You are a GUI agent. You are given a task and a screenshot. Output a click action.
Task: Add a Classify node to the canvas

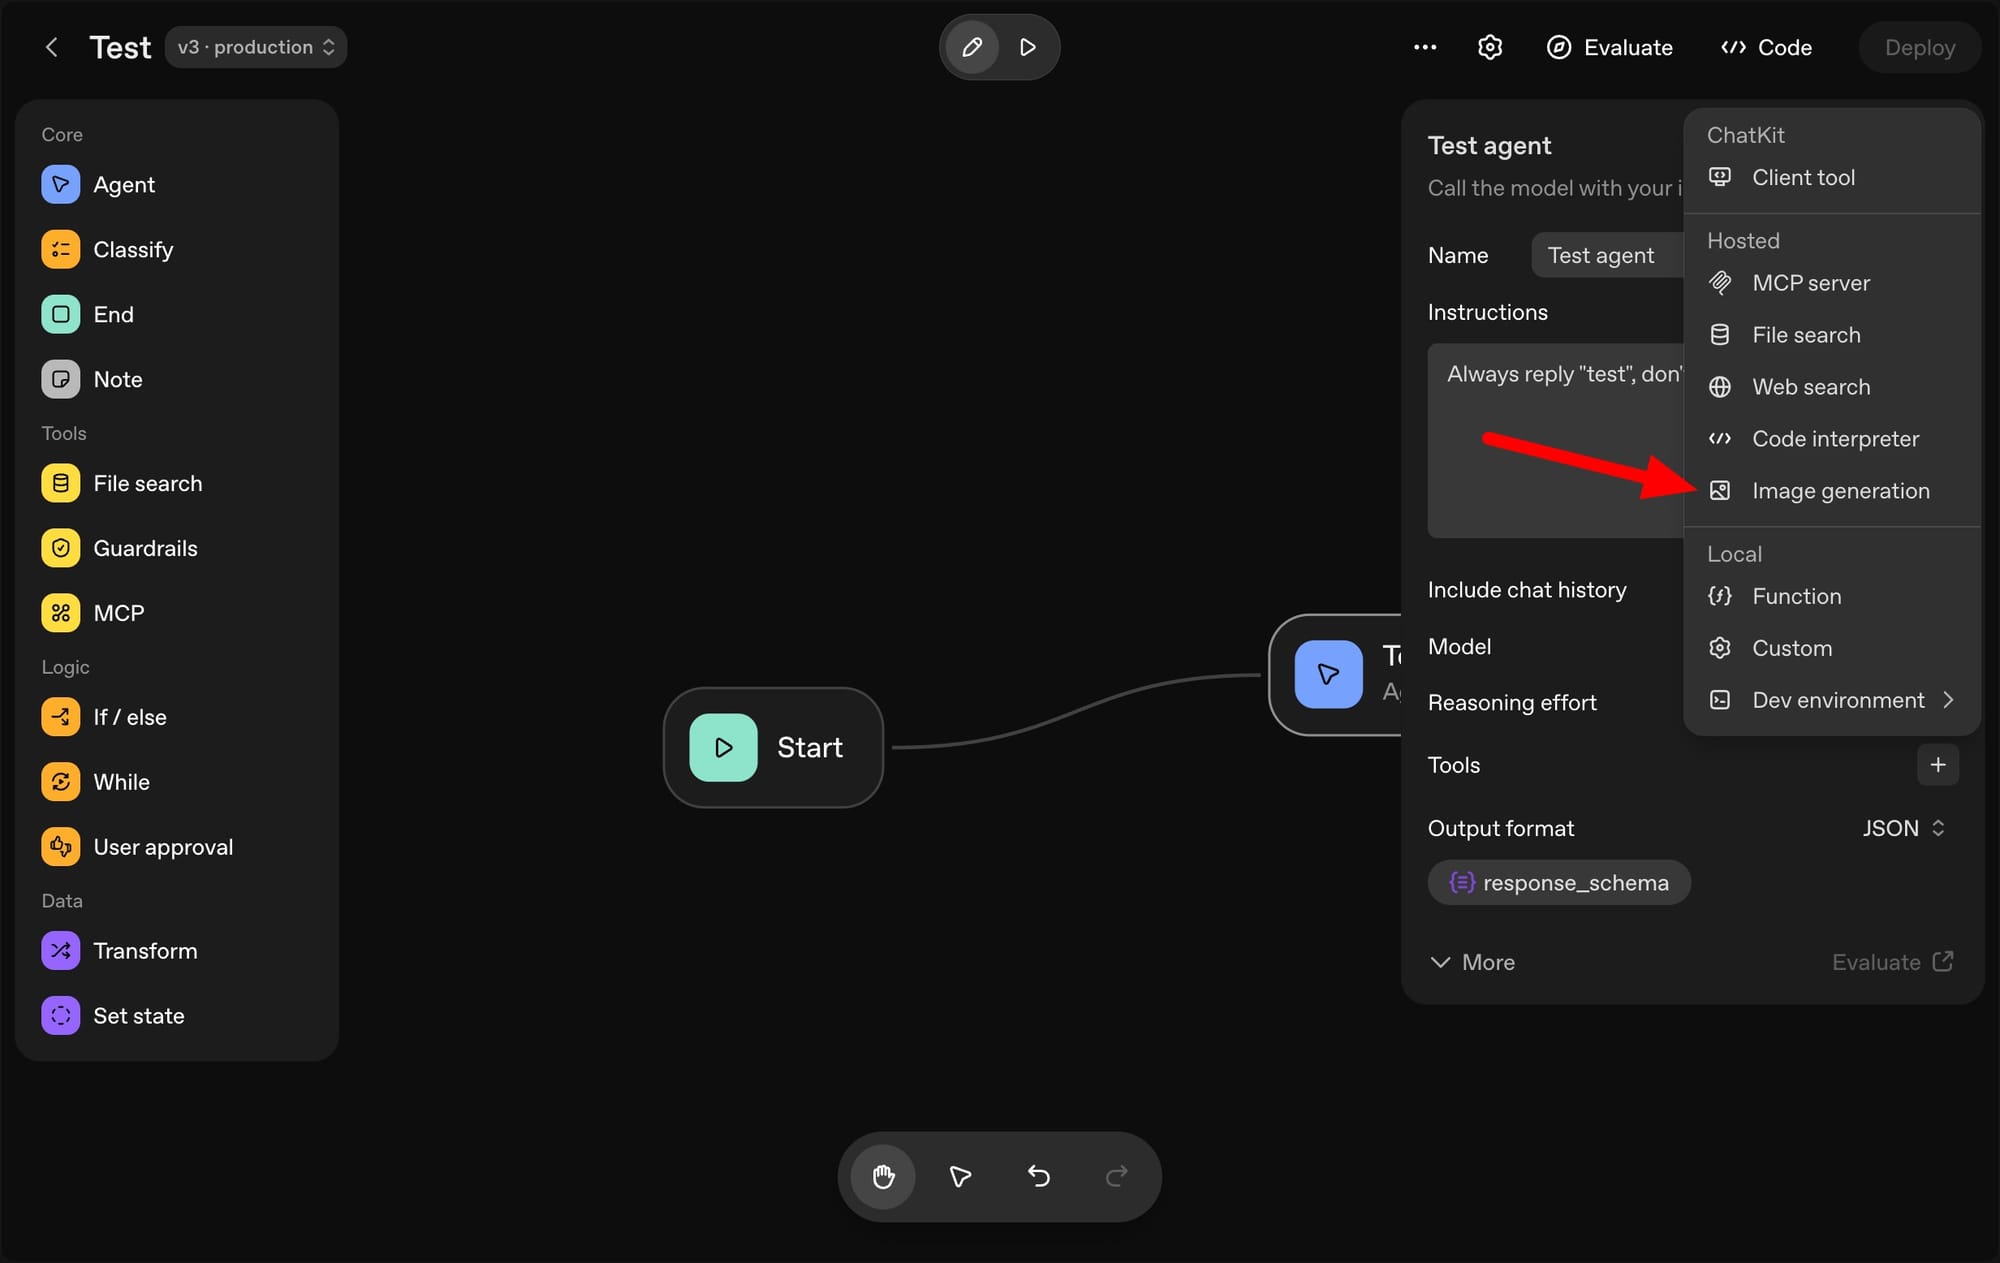point(133,249)
